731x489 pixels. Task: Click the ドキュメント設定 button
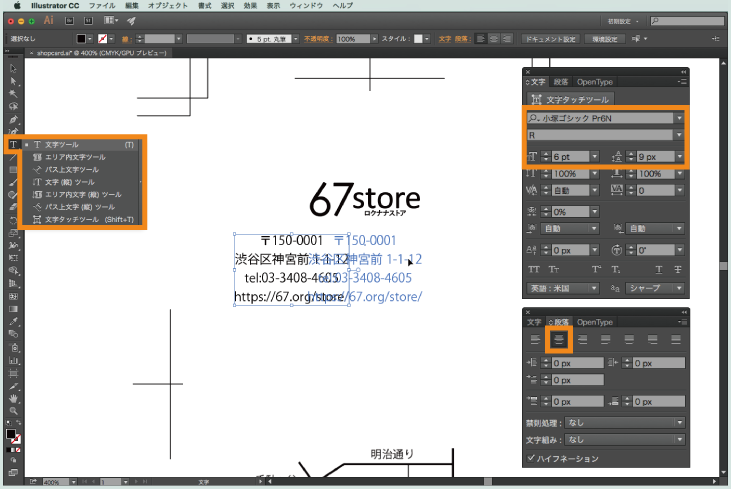click(x=551, y=39)
